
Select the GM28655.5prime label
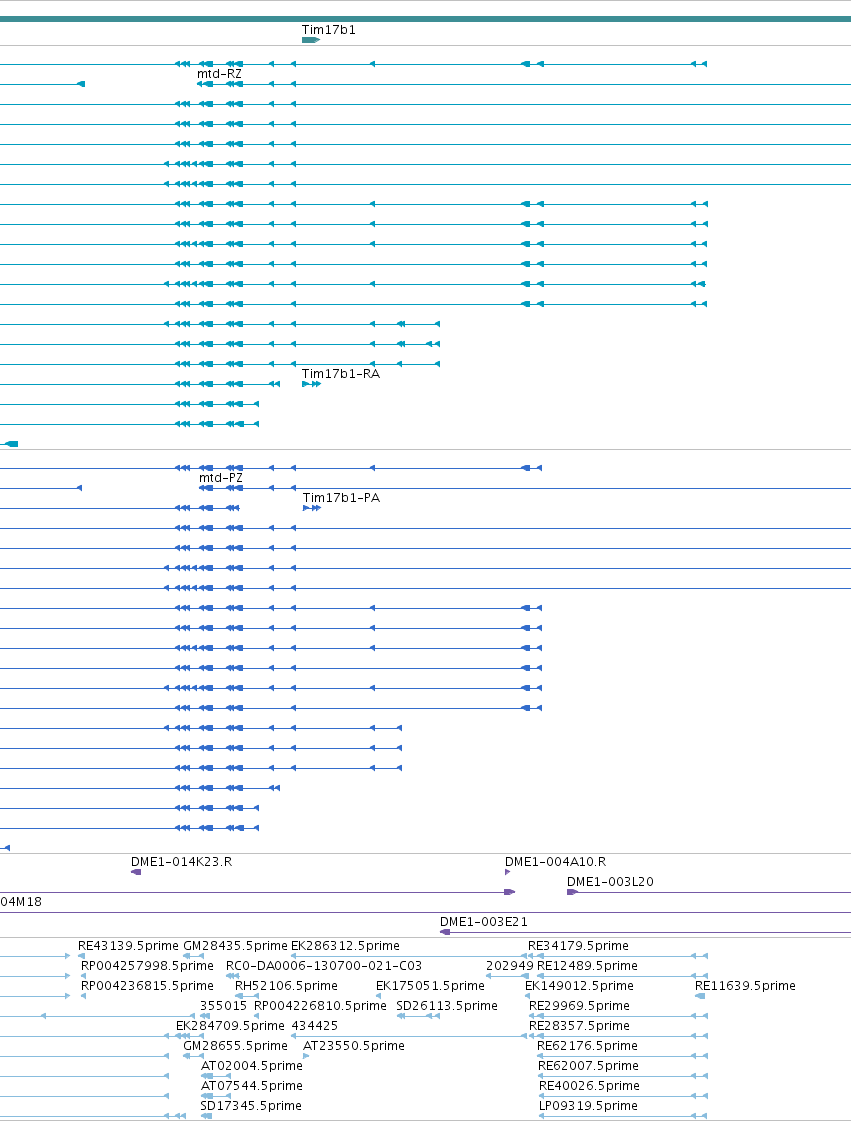pos(235,1046)
